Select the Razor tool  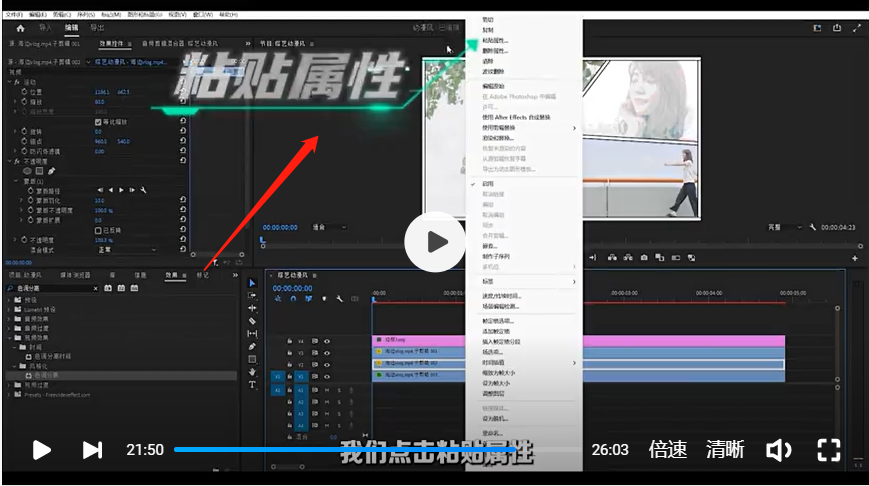coord(252,321)
